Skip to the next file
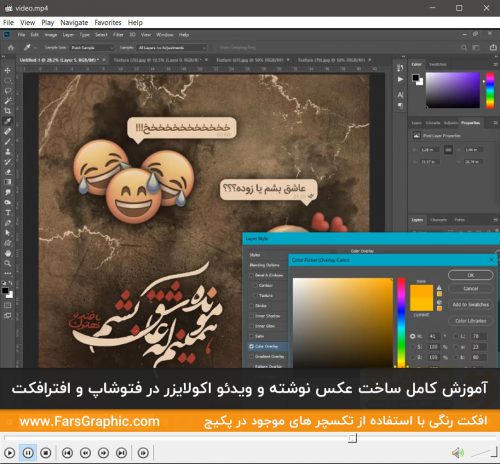Image resolution: width=500 pixels, height=464 pixels. 122,453
